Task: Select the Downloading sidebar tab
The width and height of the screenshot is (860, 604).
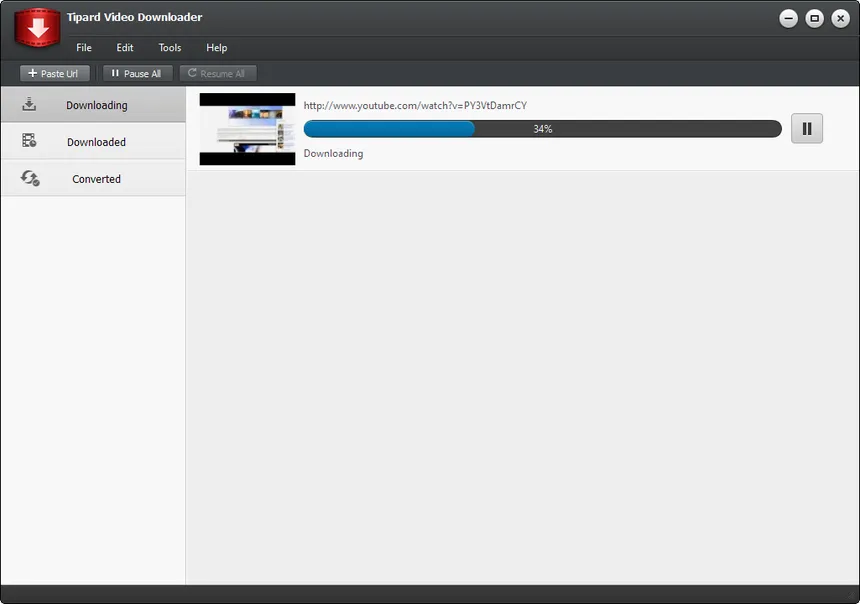Action: click(x=93, y=104)
